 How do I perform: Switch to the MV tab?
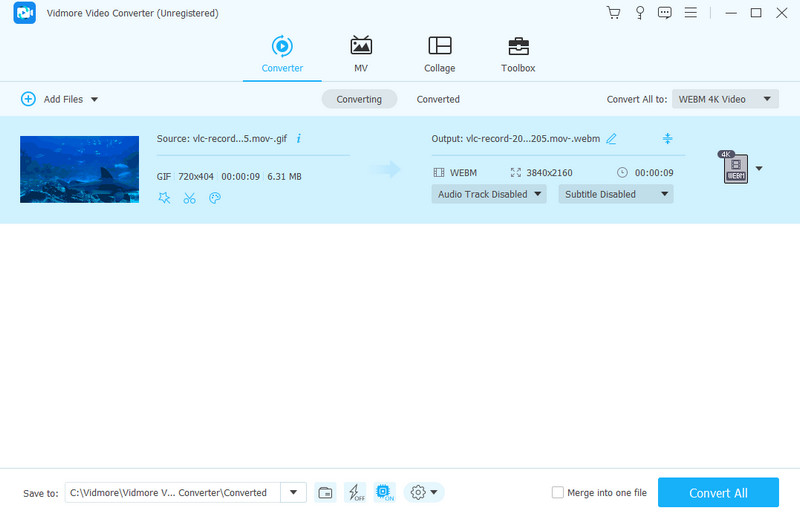point(361,55)
